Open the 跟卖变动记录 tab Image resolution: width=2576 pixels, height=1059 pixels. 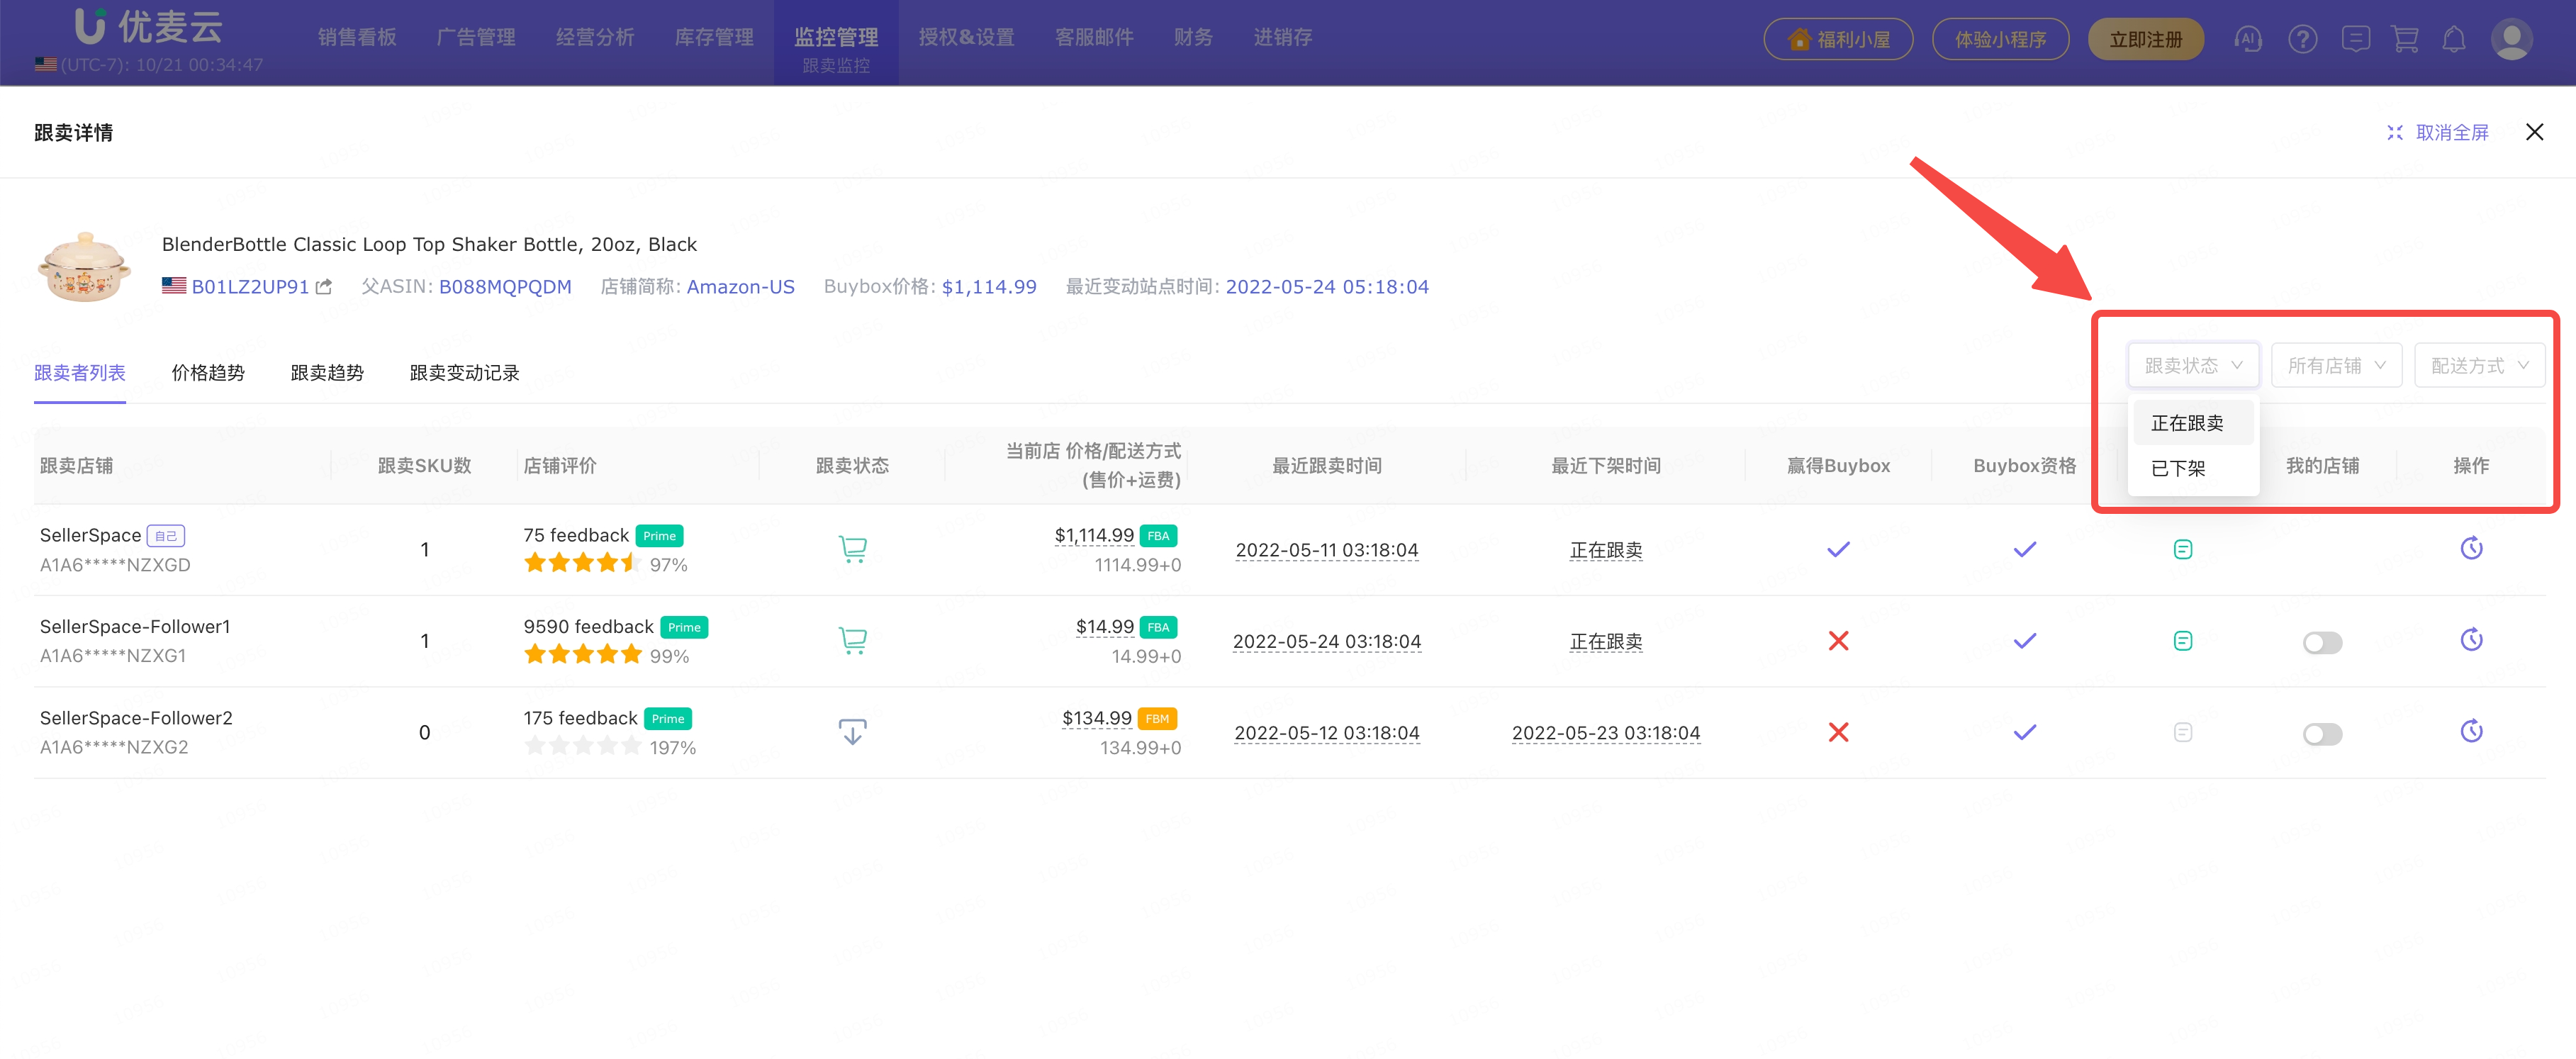coord(464,373)
